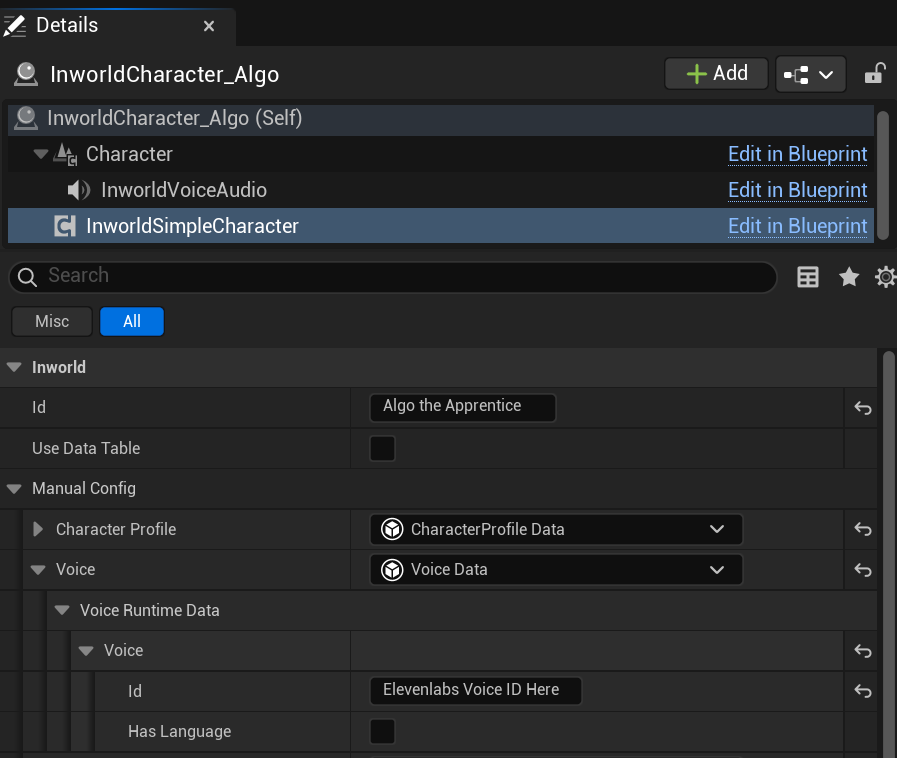Open the details settings gear icon
The image size is (897, 758).
tap(885, 277)
